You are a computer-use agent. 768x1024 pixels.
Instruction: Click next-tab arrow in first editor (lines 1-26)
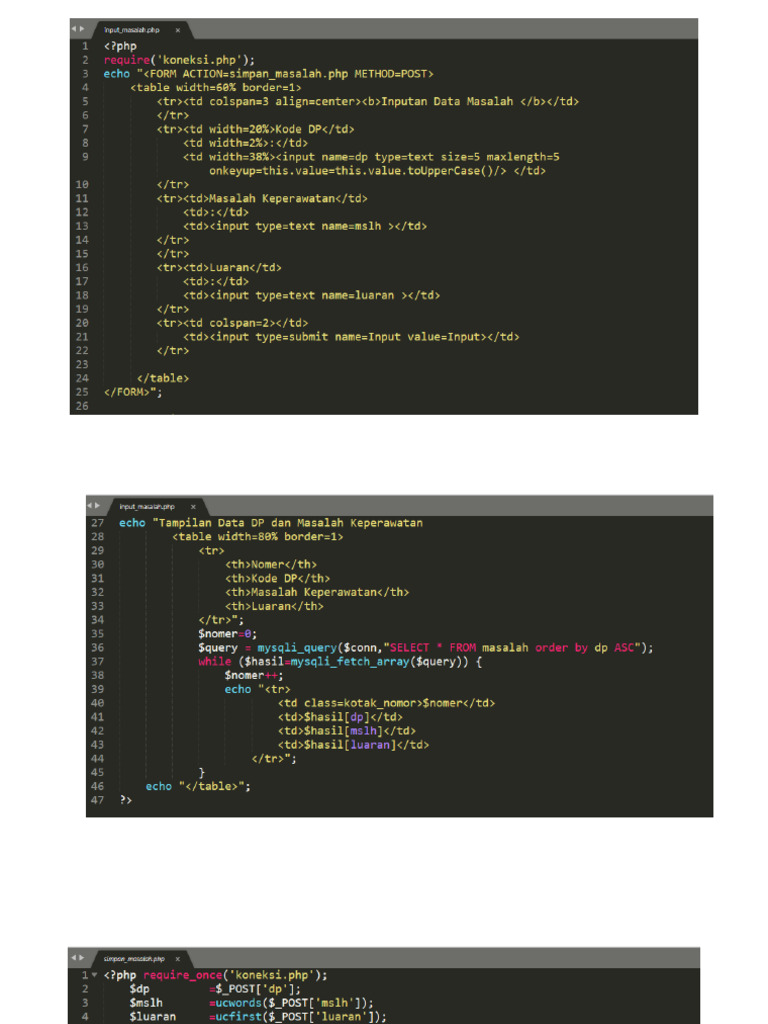point(82,29)
